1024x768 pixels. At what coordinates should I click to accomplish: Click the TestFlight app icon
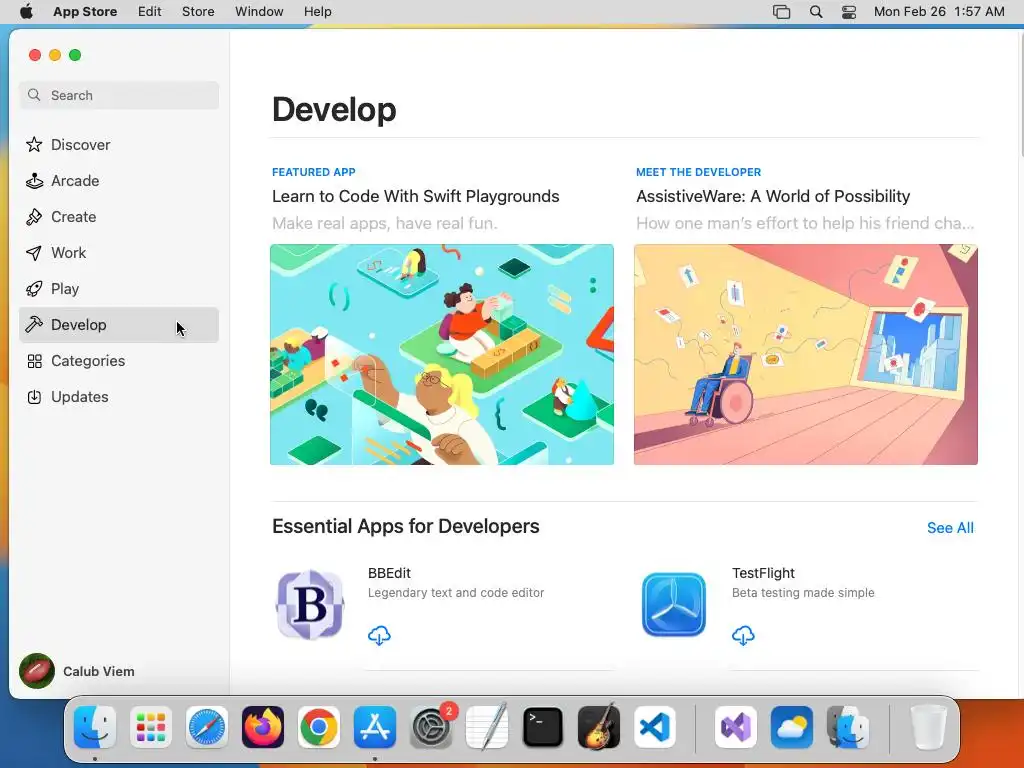coord(674,605)
